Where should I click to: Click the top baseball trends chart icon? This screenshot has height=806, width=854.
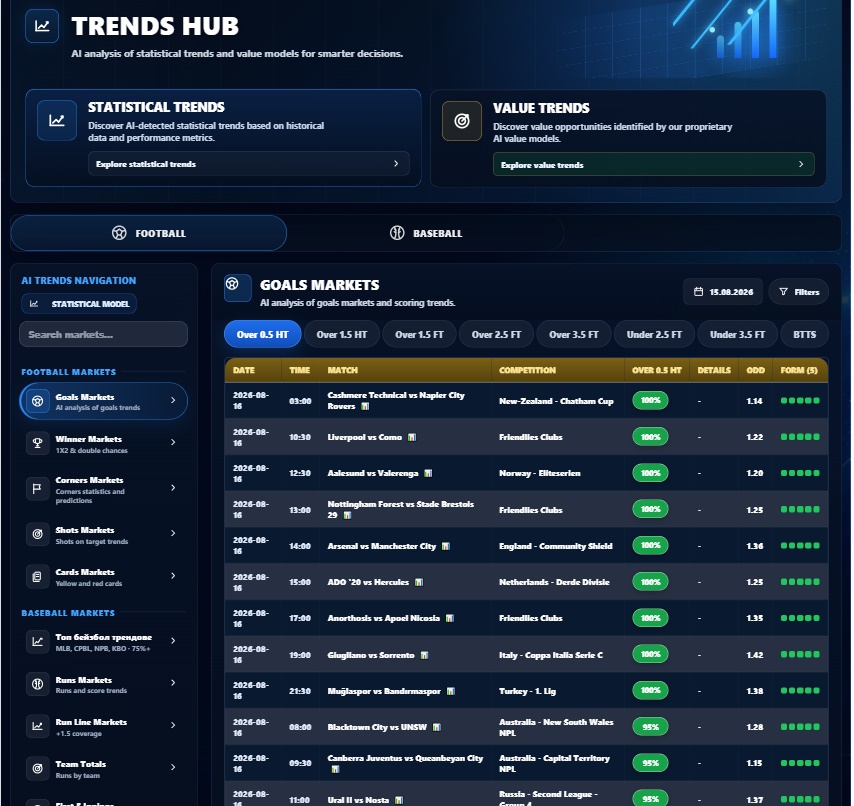pyautogui.click(x=38, y=642)
